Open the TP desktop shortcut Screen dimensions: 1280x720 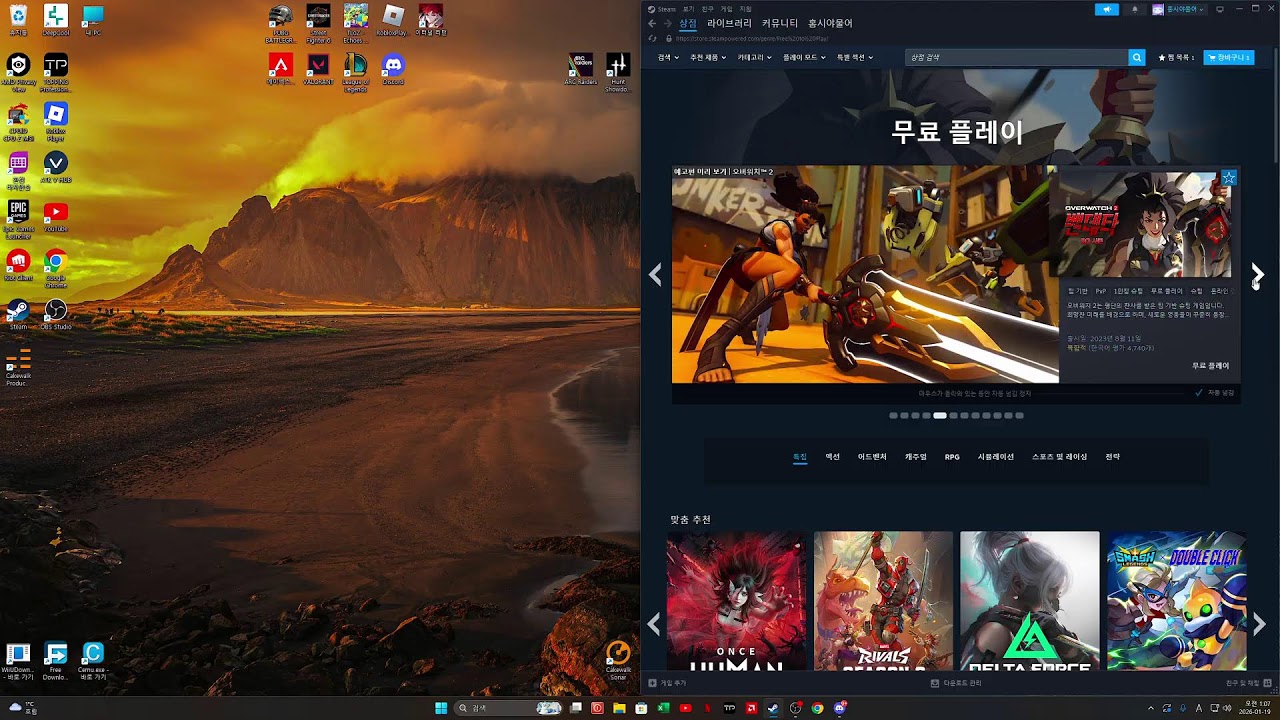56,72
